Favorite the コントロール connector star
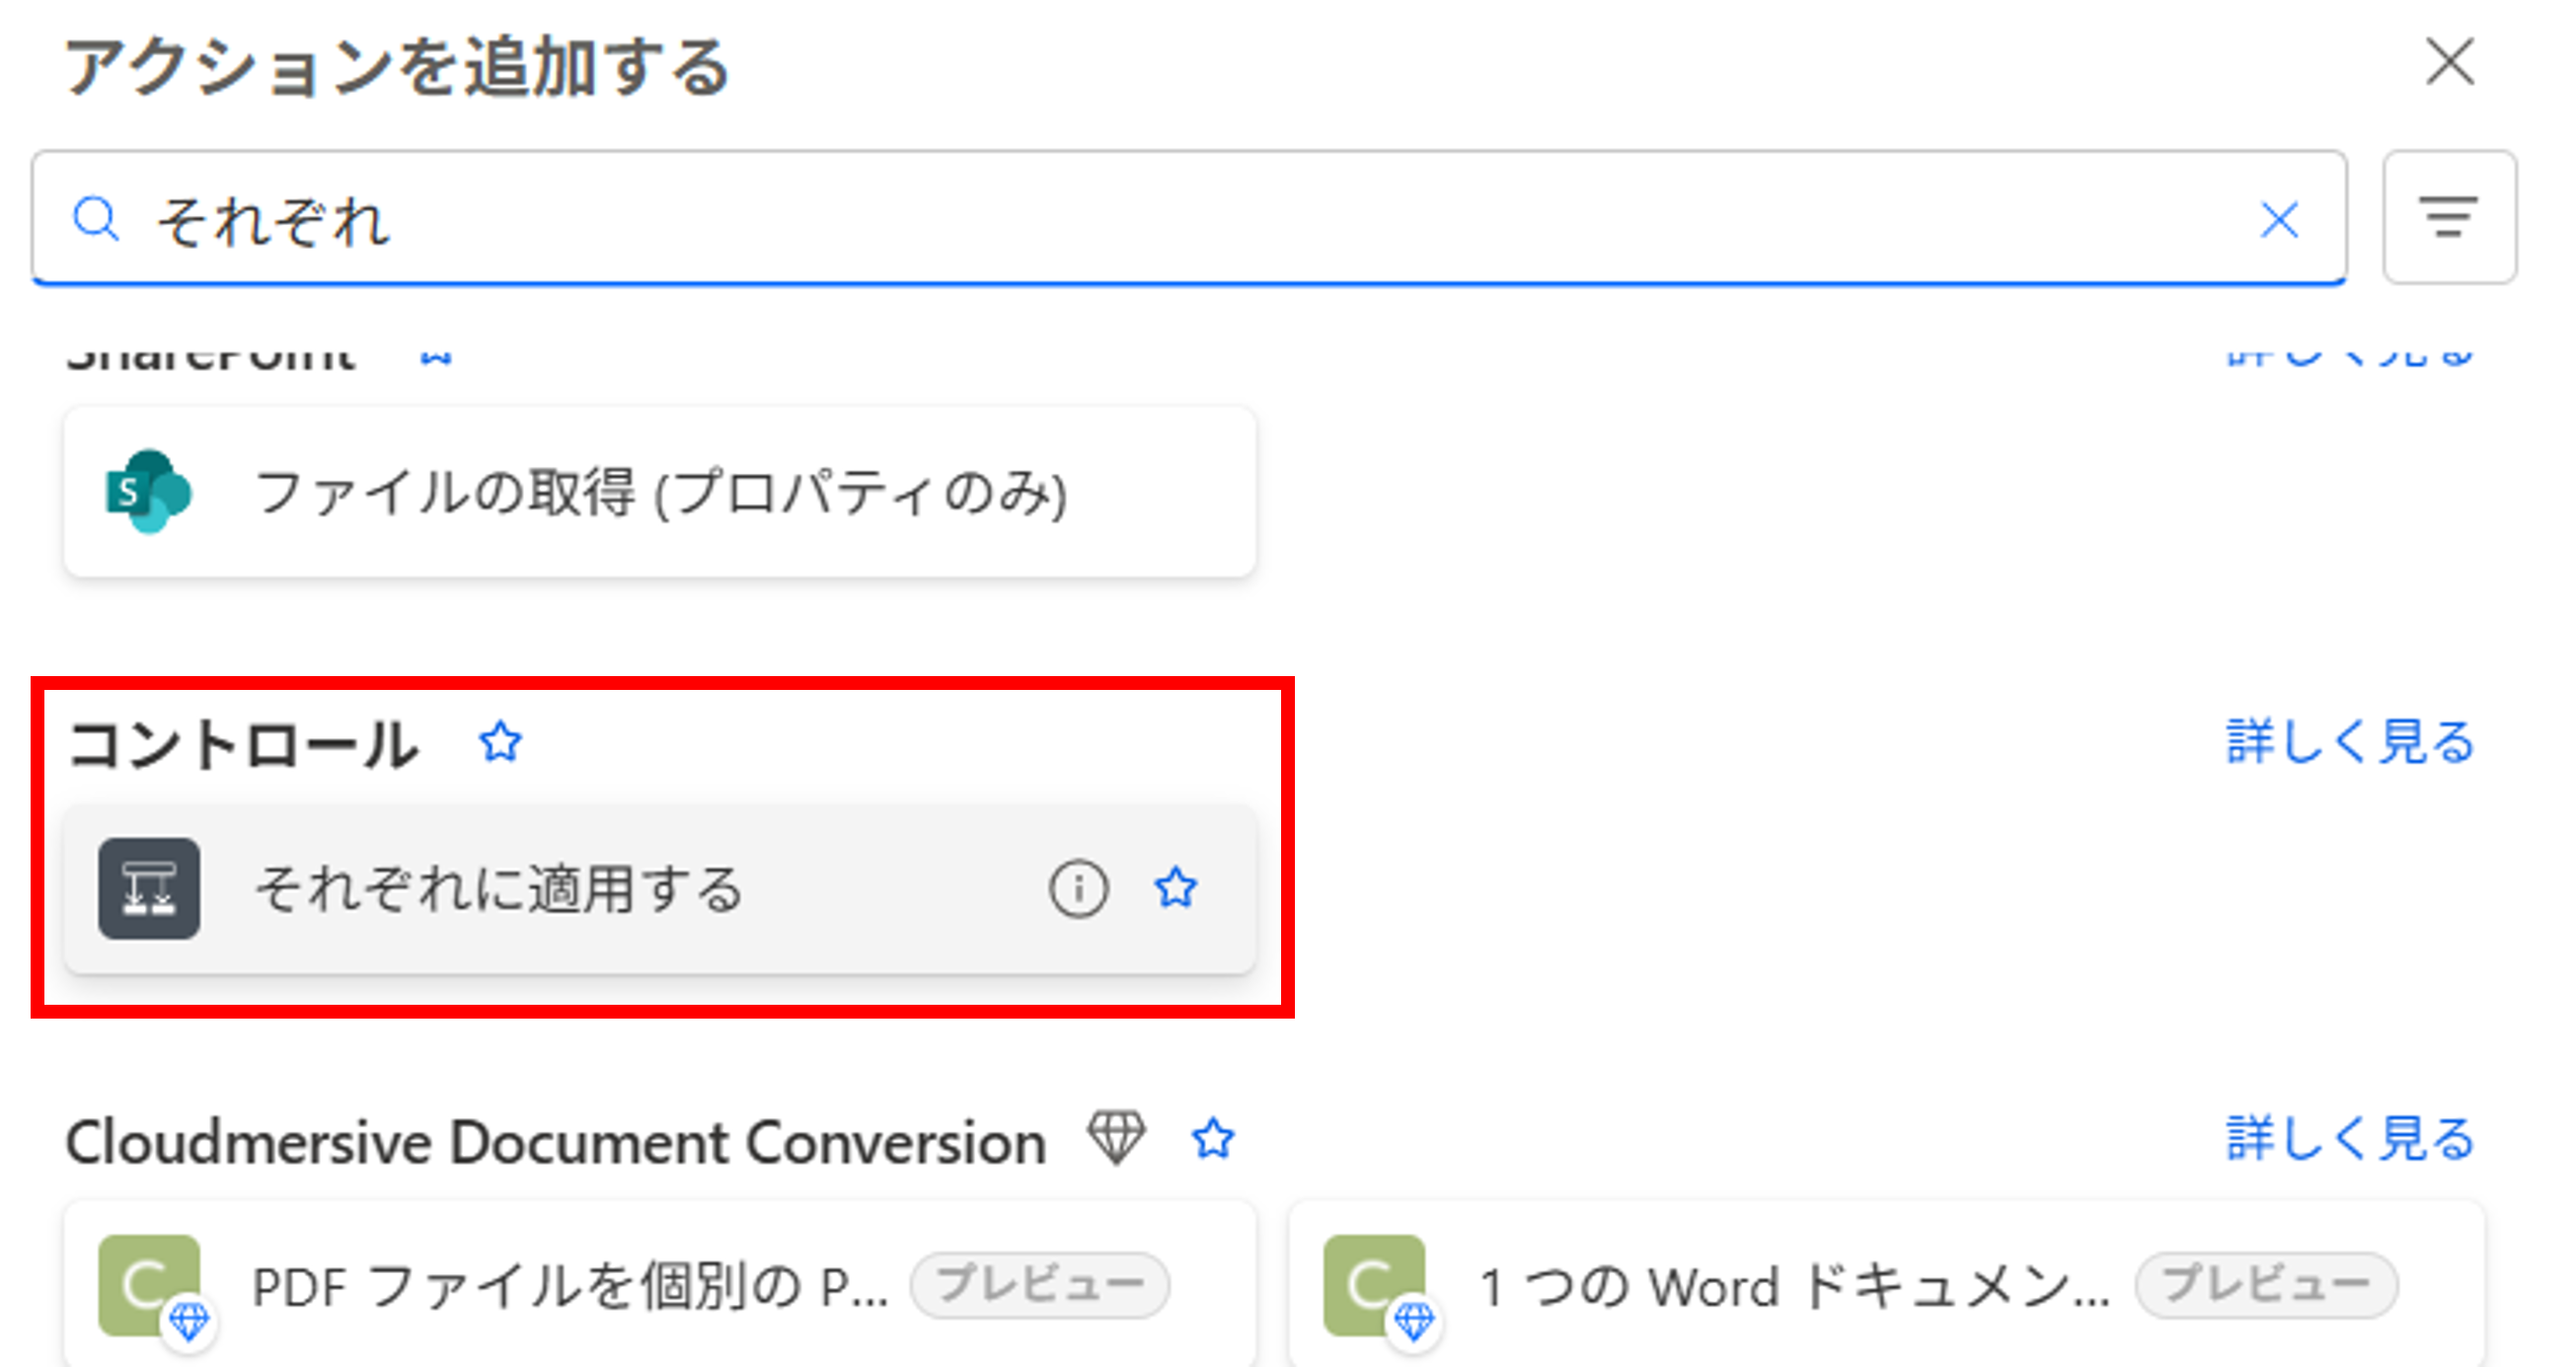This screenshot has height=1367, width=2576. click(500, 742)
